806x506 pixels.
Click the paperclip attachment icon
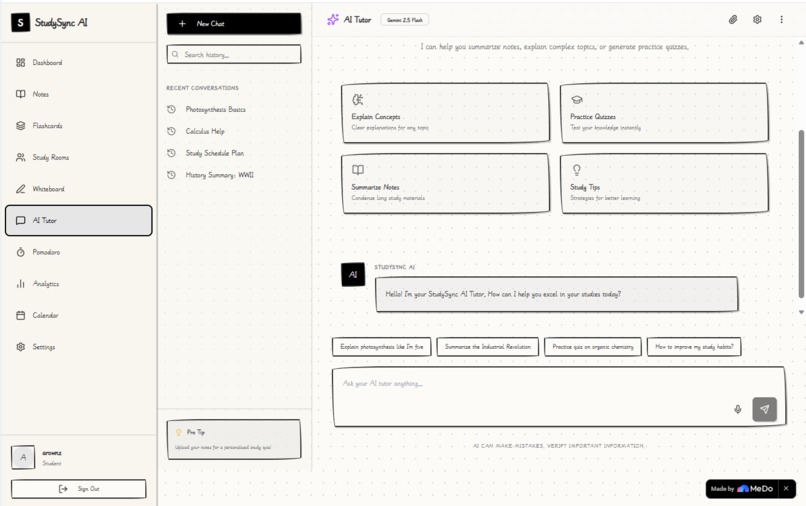733,20
